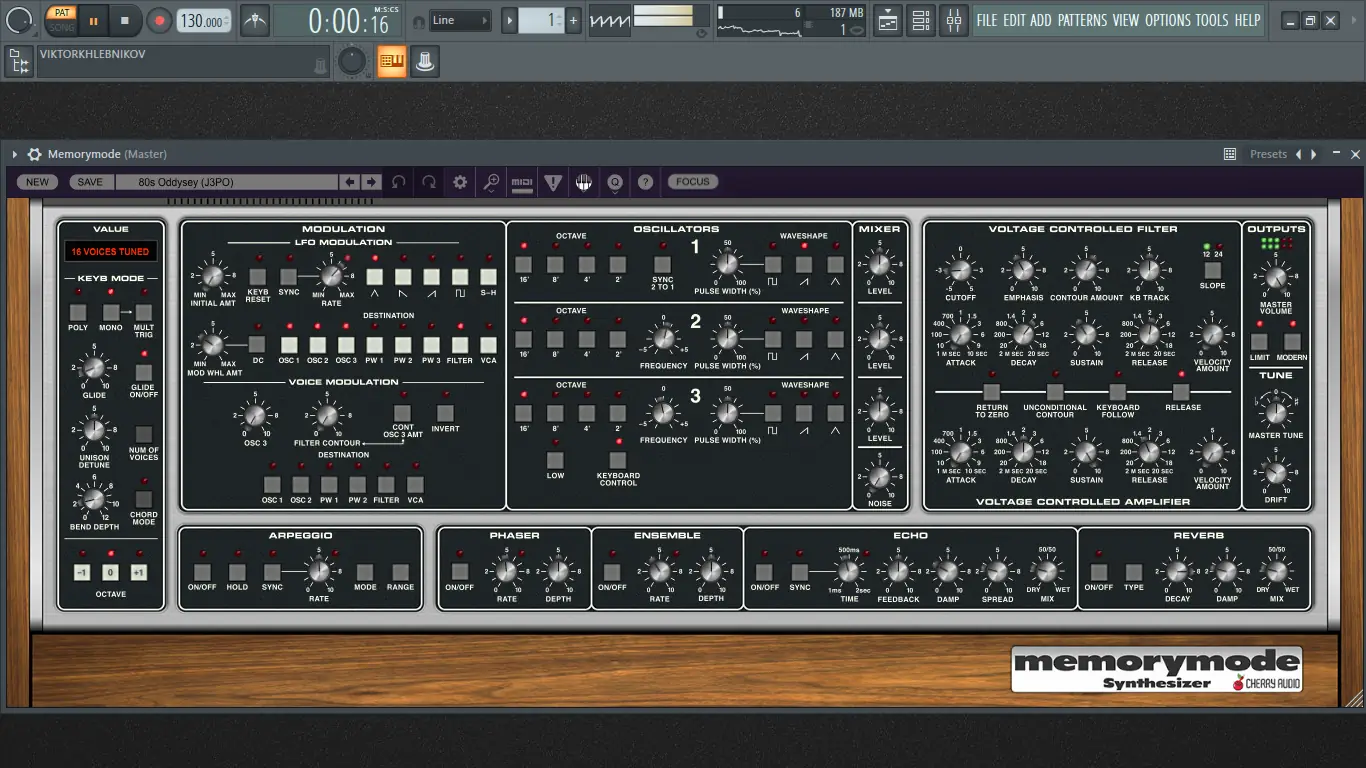Viewport: 1366px width, 768px height.
Task: Open the Presets browser at top right of plugin
Action: pos(1268,153)
